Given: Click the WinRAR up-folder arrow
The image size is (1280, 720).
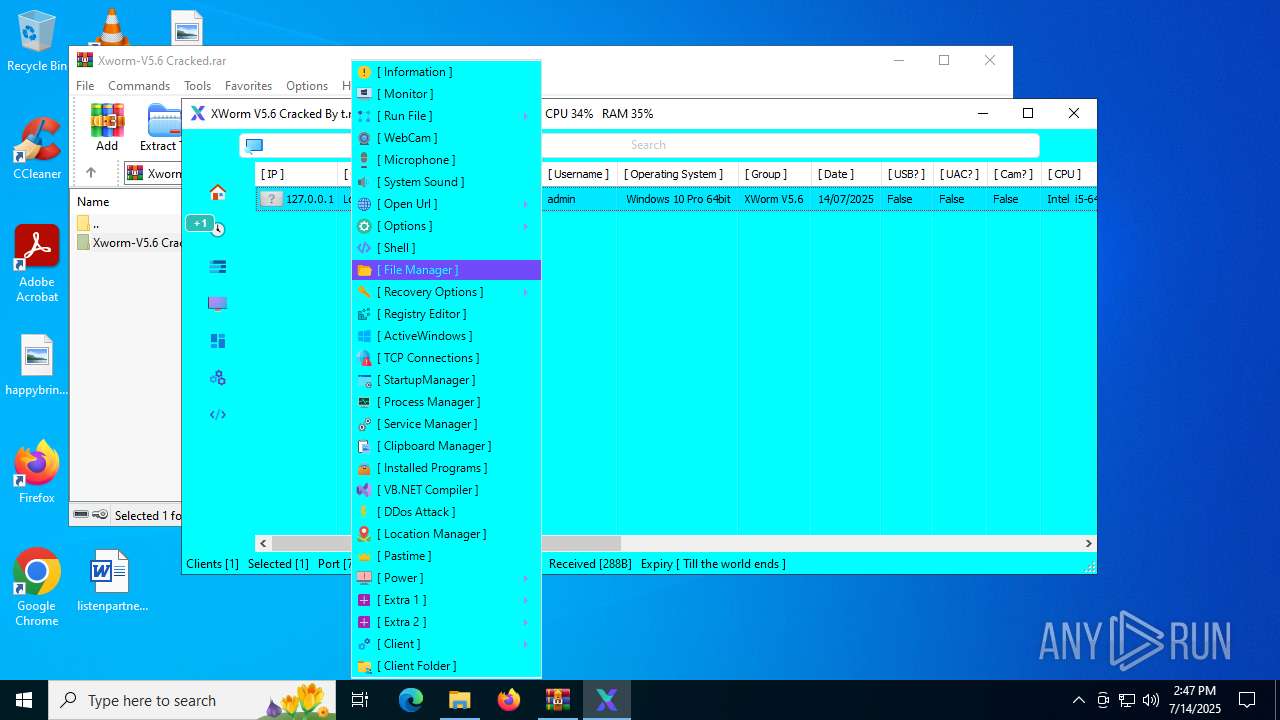Looking at the screenshot, I should (x=90, y=173).
